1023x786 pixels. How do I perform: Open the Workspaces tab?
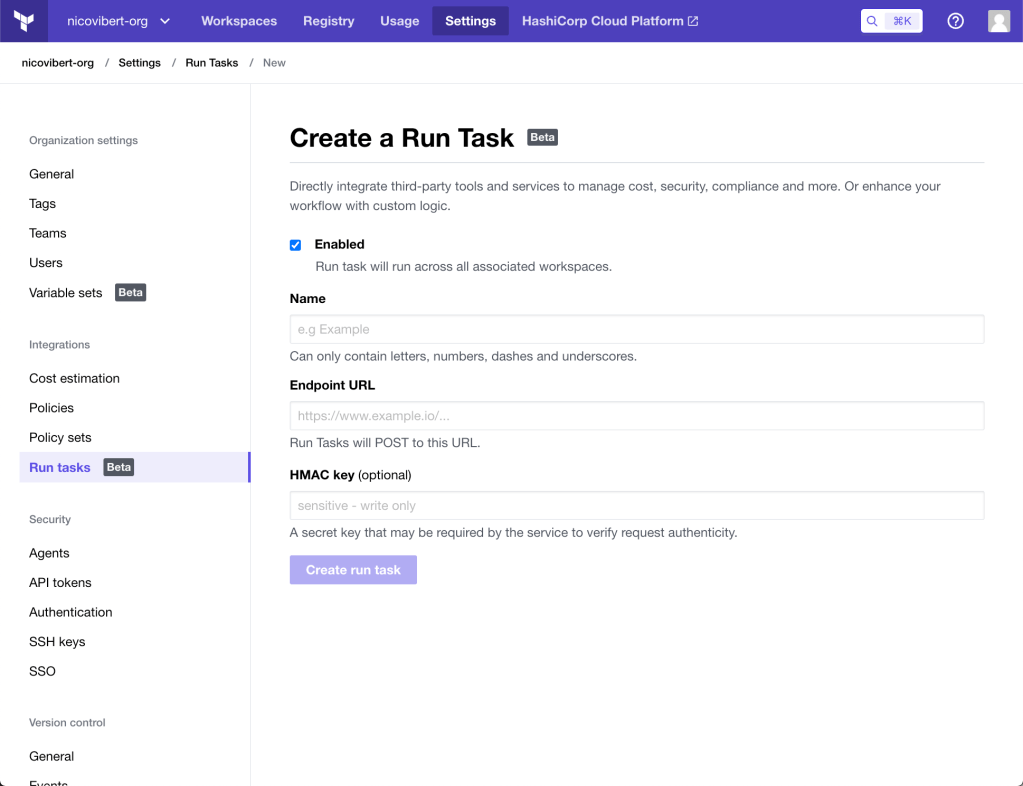(239, 21)
